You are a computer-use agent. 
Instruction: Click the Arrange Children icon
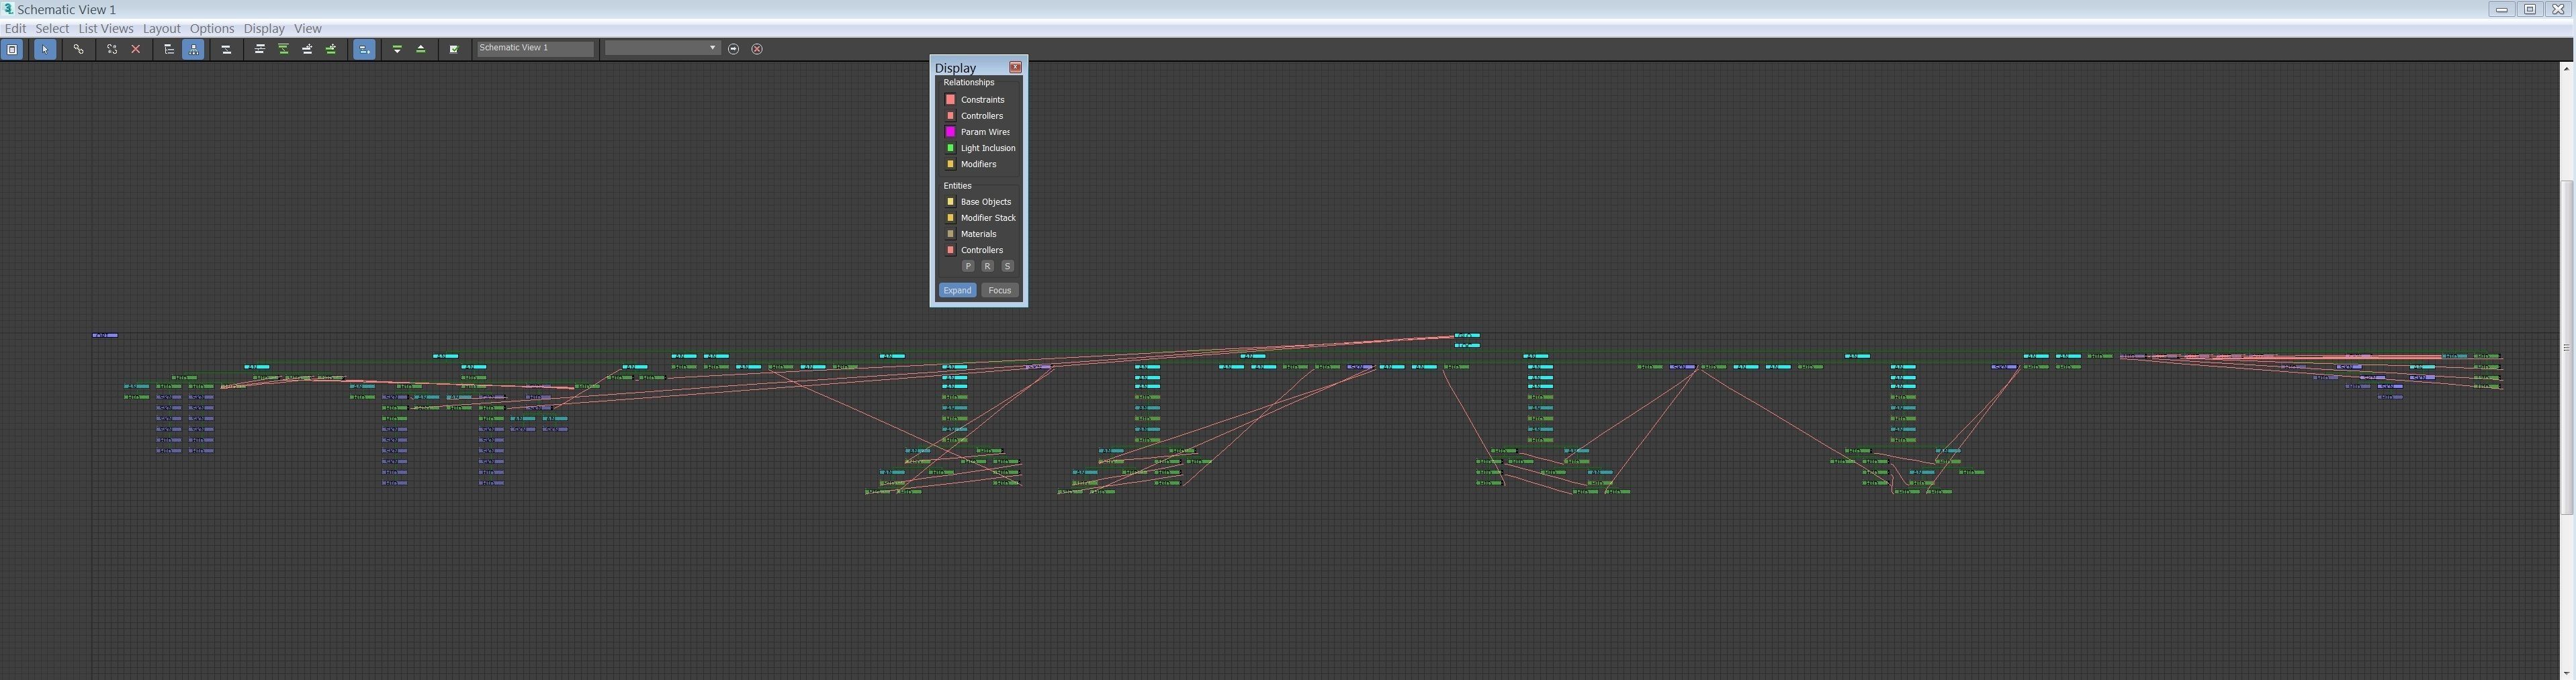pyautogui.click(x=259, y=49)
